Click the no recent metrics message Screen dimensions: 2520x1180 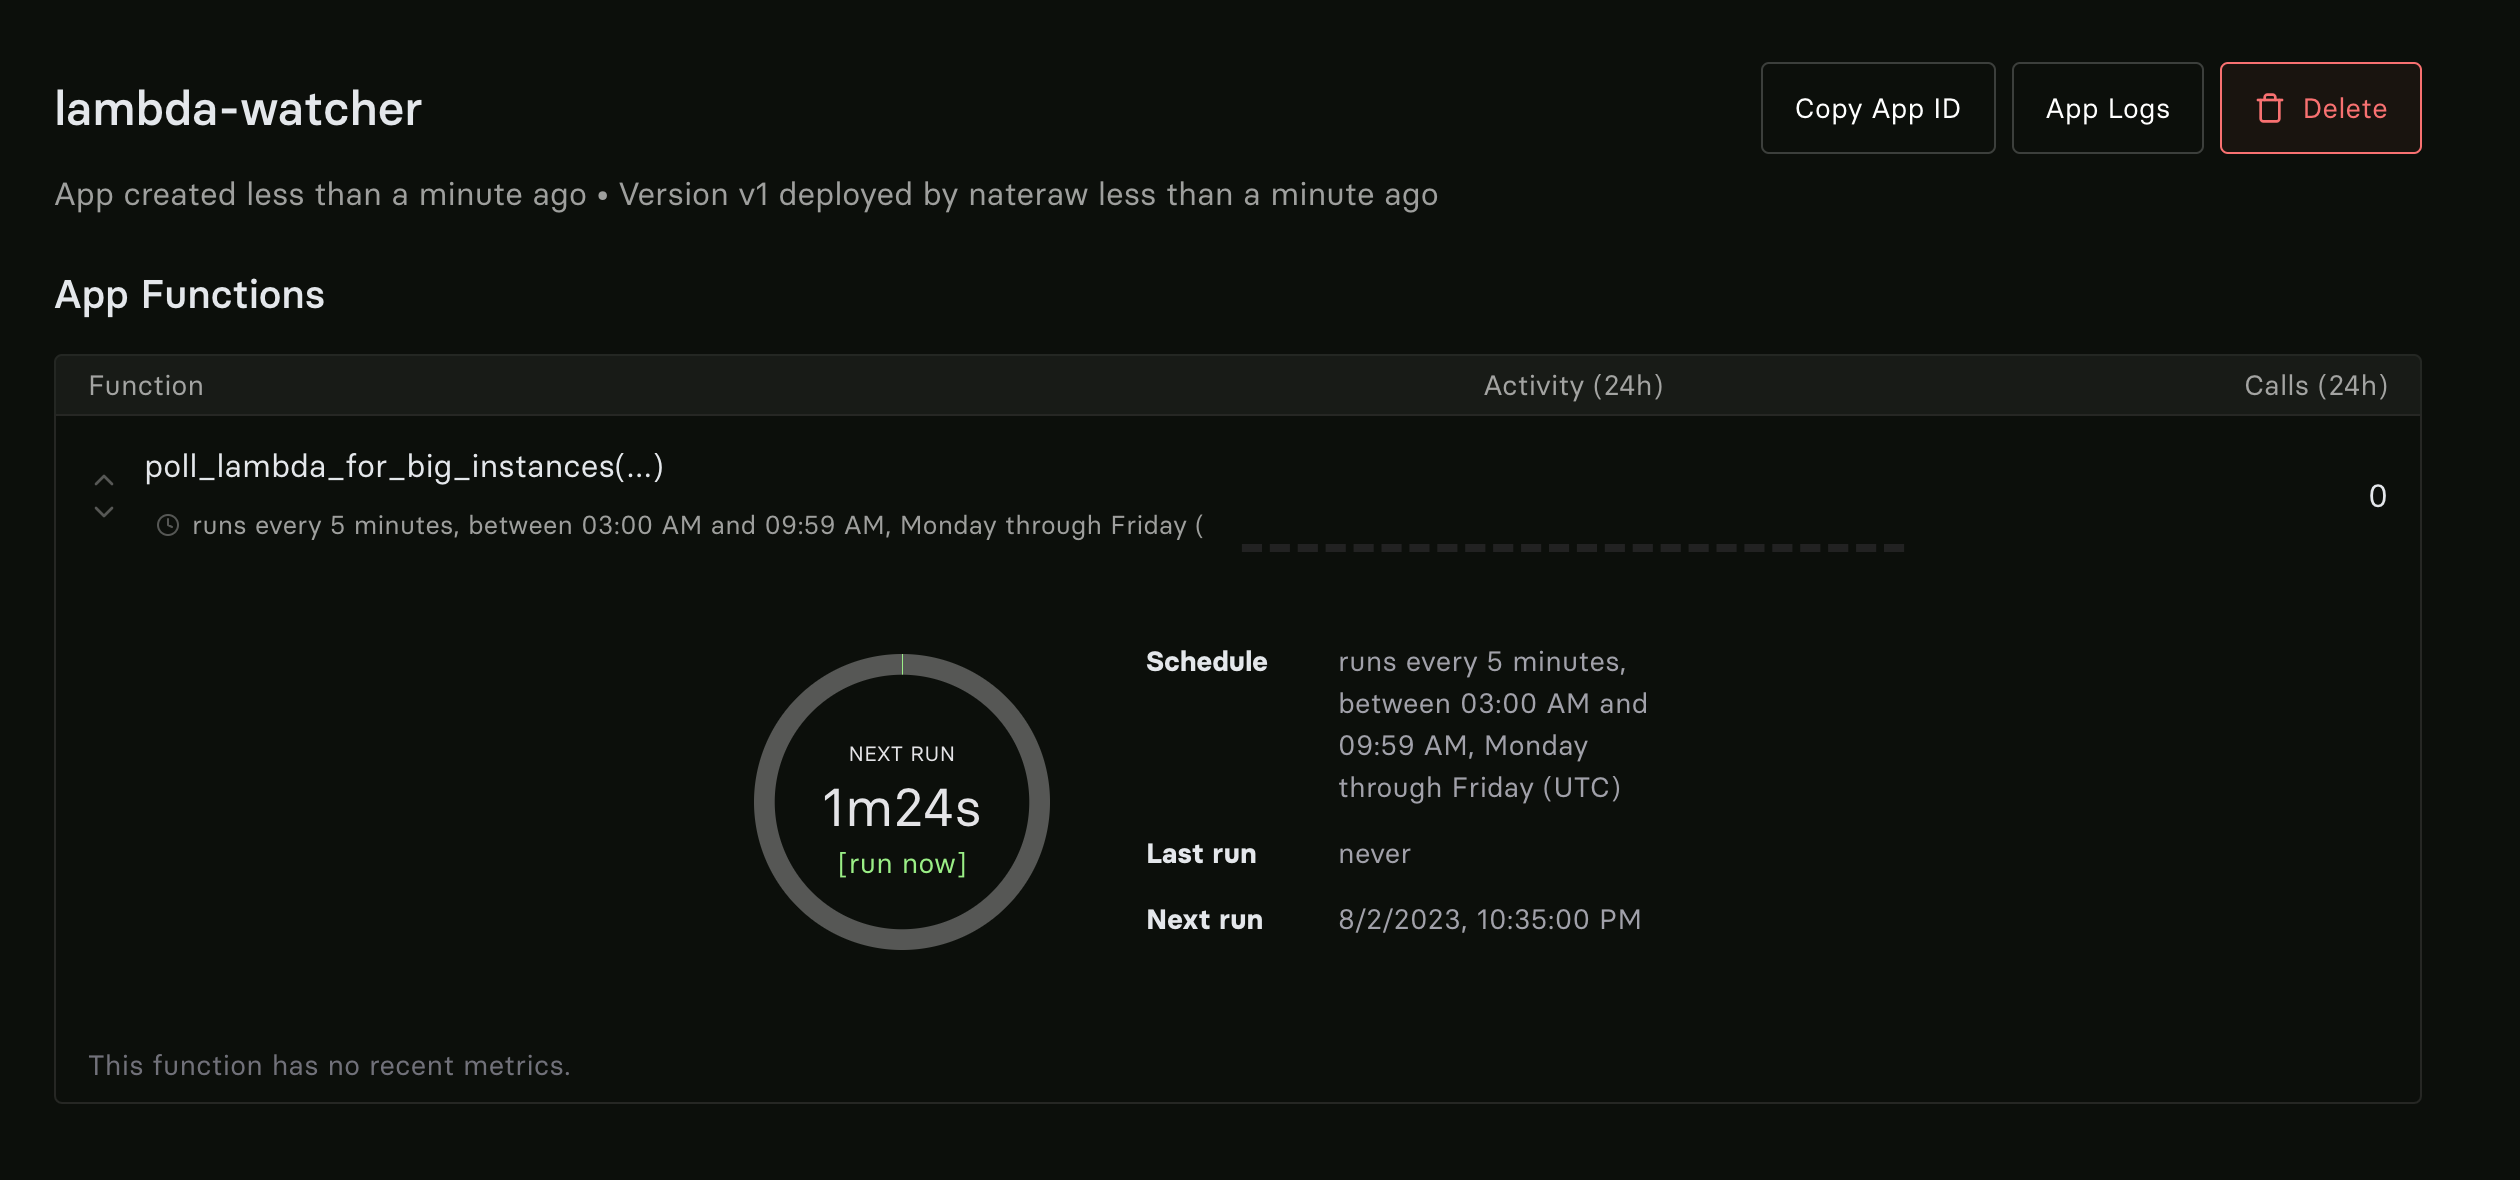pos(329,1066)
